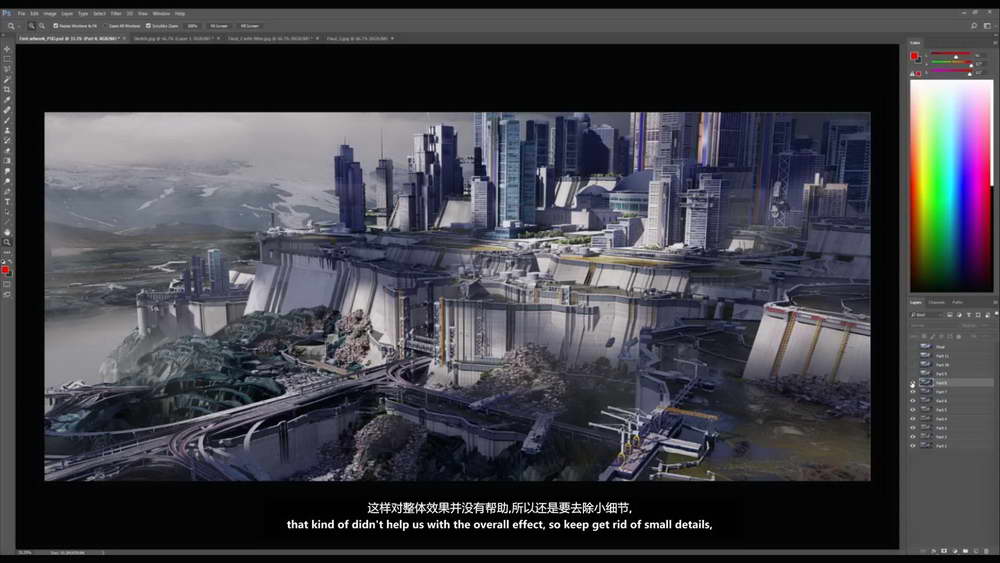The width and height of the screenshot is (1000, 563).
Task: Click the Zoom Out mode icon in options bar
Action: tap(42, 26)
